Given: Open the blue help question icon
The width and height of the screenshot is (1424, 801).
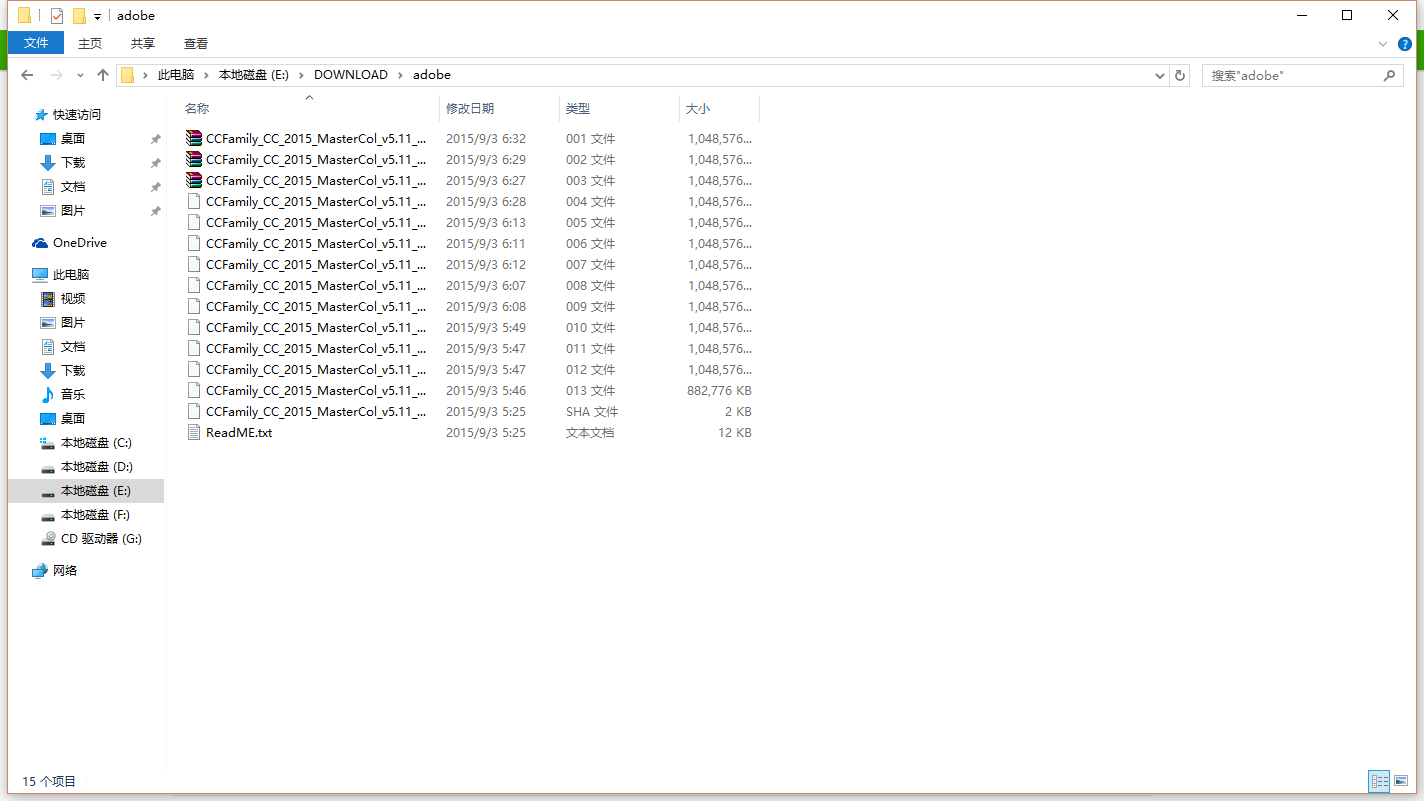Looking at the screenshot, I should [1405, 44].
